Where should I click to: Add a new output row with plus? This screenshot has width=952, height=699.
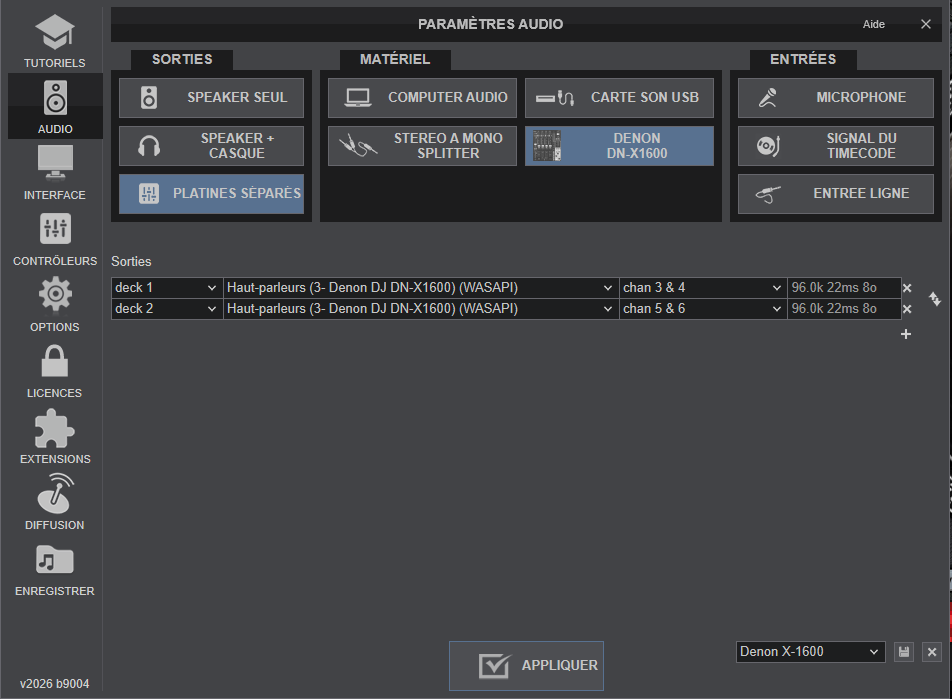[906, 334]
